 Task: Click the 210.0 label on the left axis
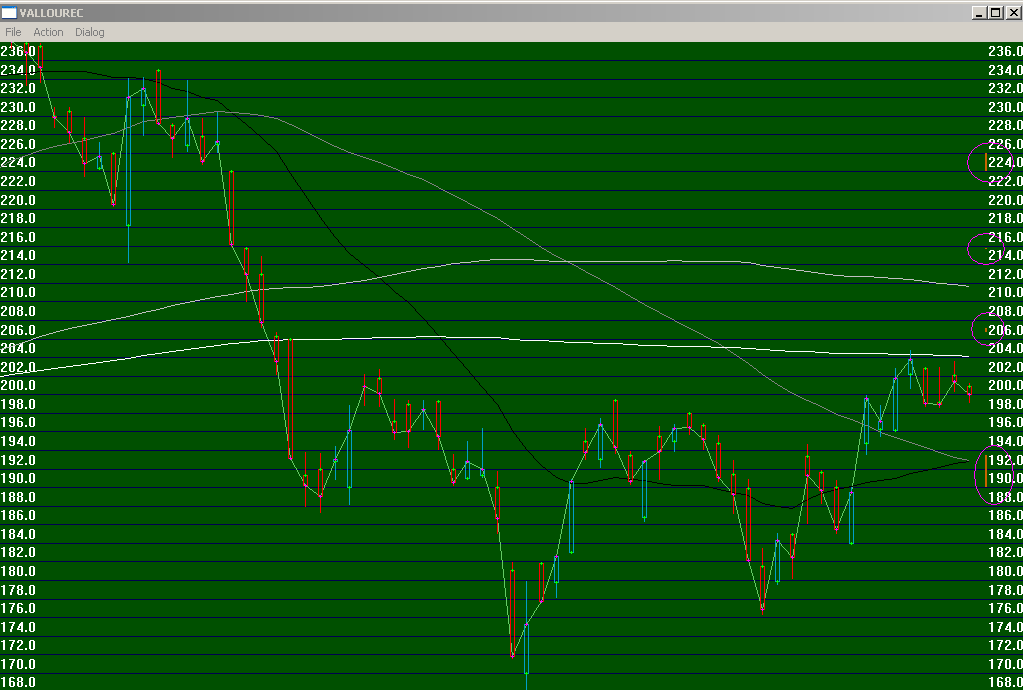[x=18, y=292]
